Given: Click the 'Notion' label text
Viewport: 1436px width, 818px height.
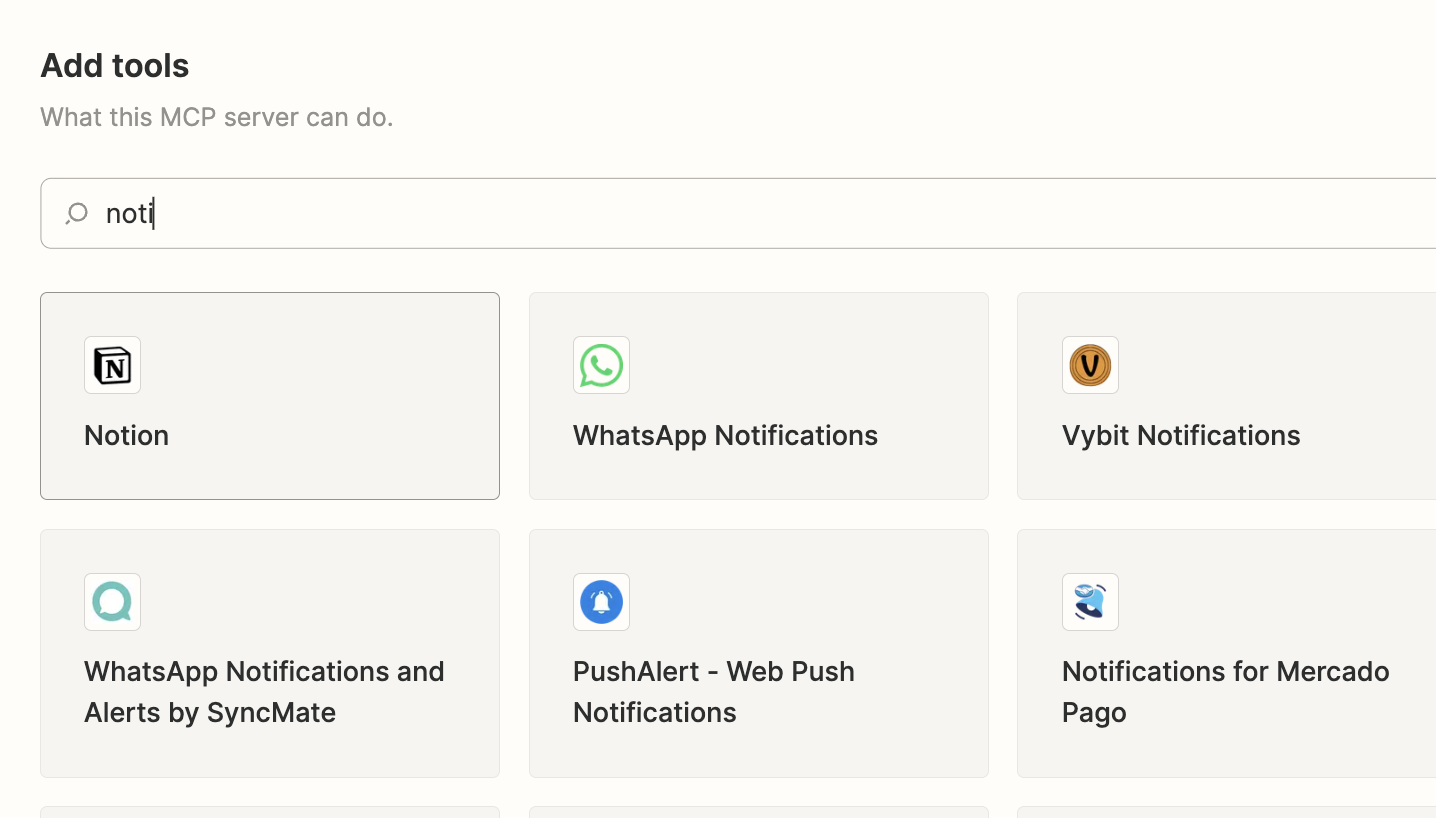Looking at the screenshot, I should tap(126, 435).
